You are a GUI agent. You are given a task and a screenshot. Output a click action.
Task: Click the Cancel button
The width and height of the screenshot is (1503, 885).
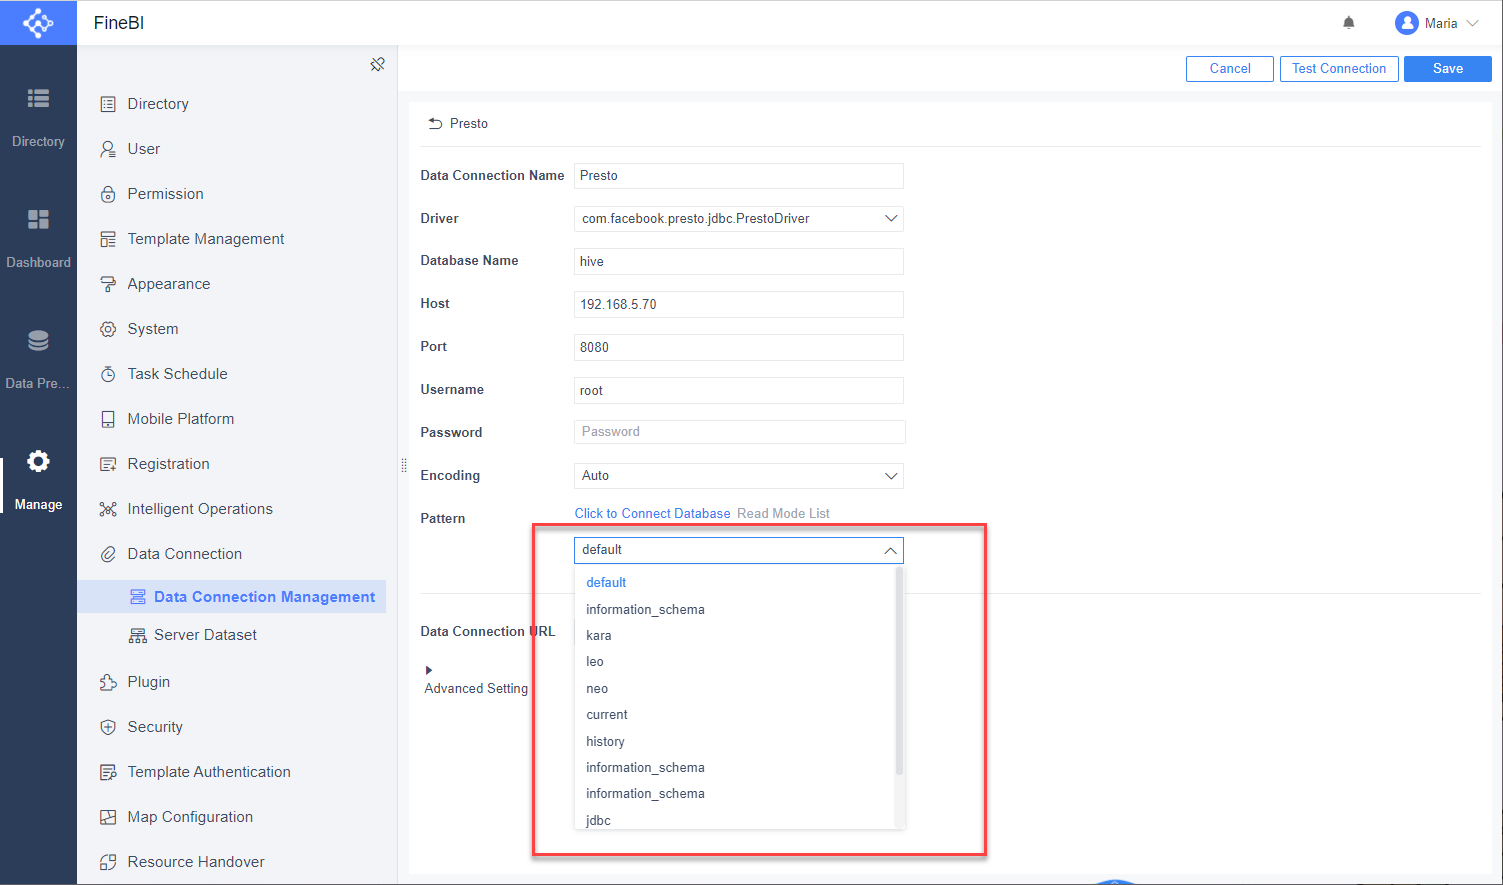(1230, 69)
